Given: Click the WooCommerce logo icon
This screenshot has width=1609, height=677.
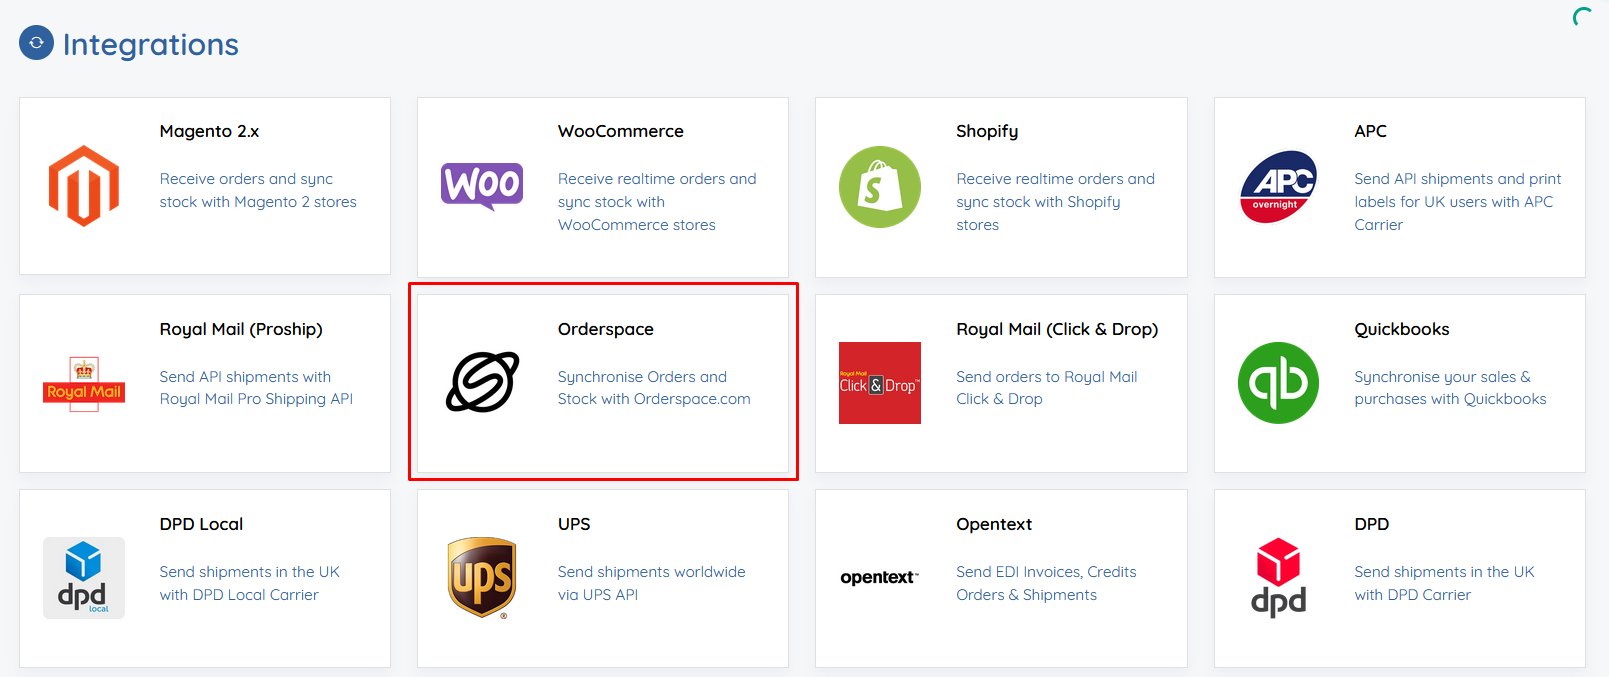Looking at the screenshot, I should coord(482,186).
